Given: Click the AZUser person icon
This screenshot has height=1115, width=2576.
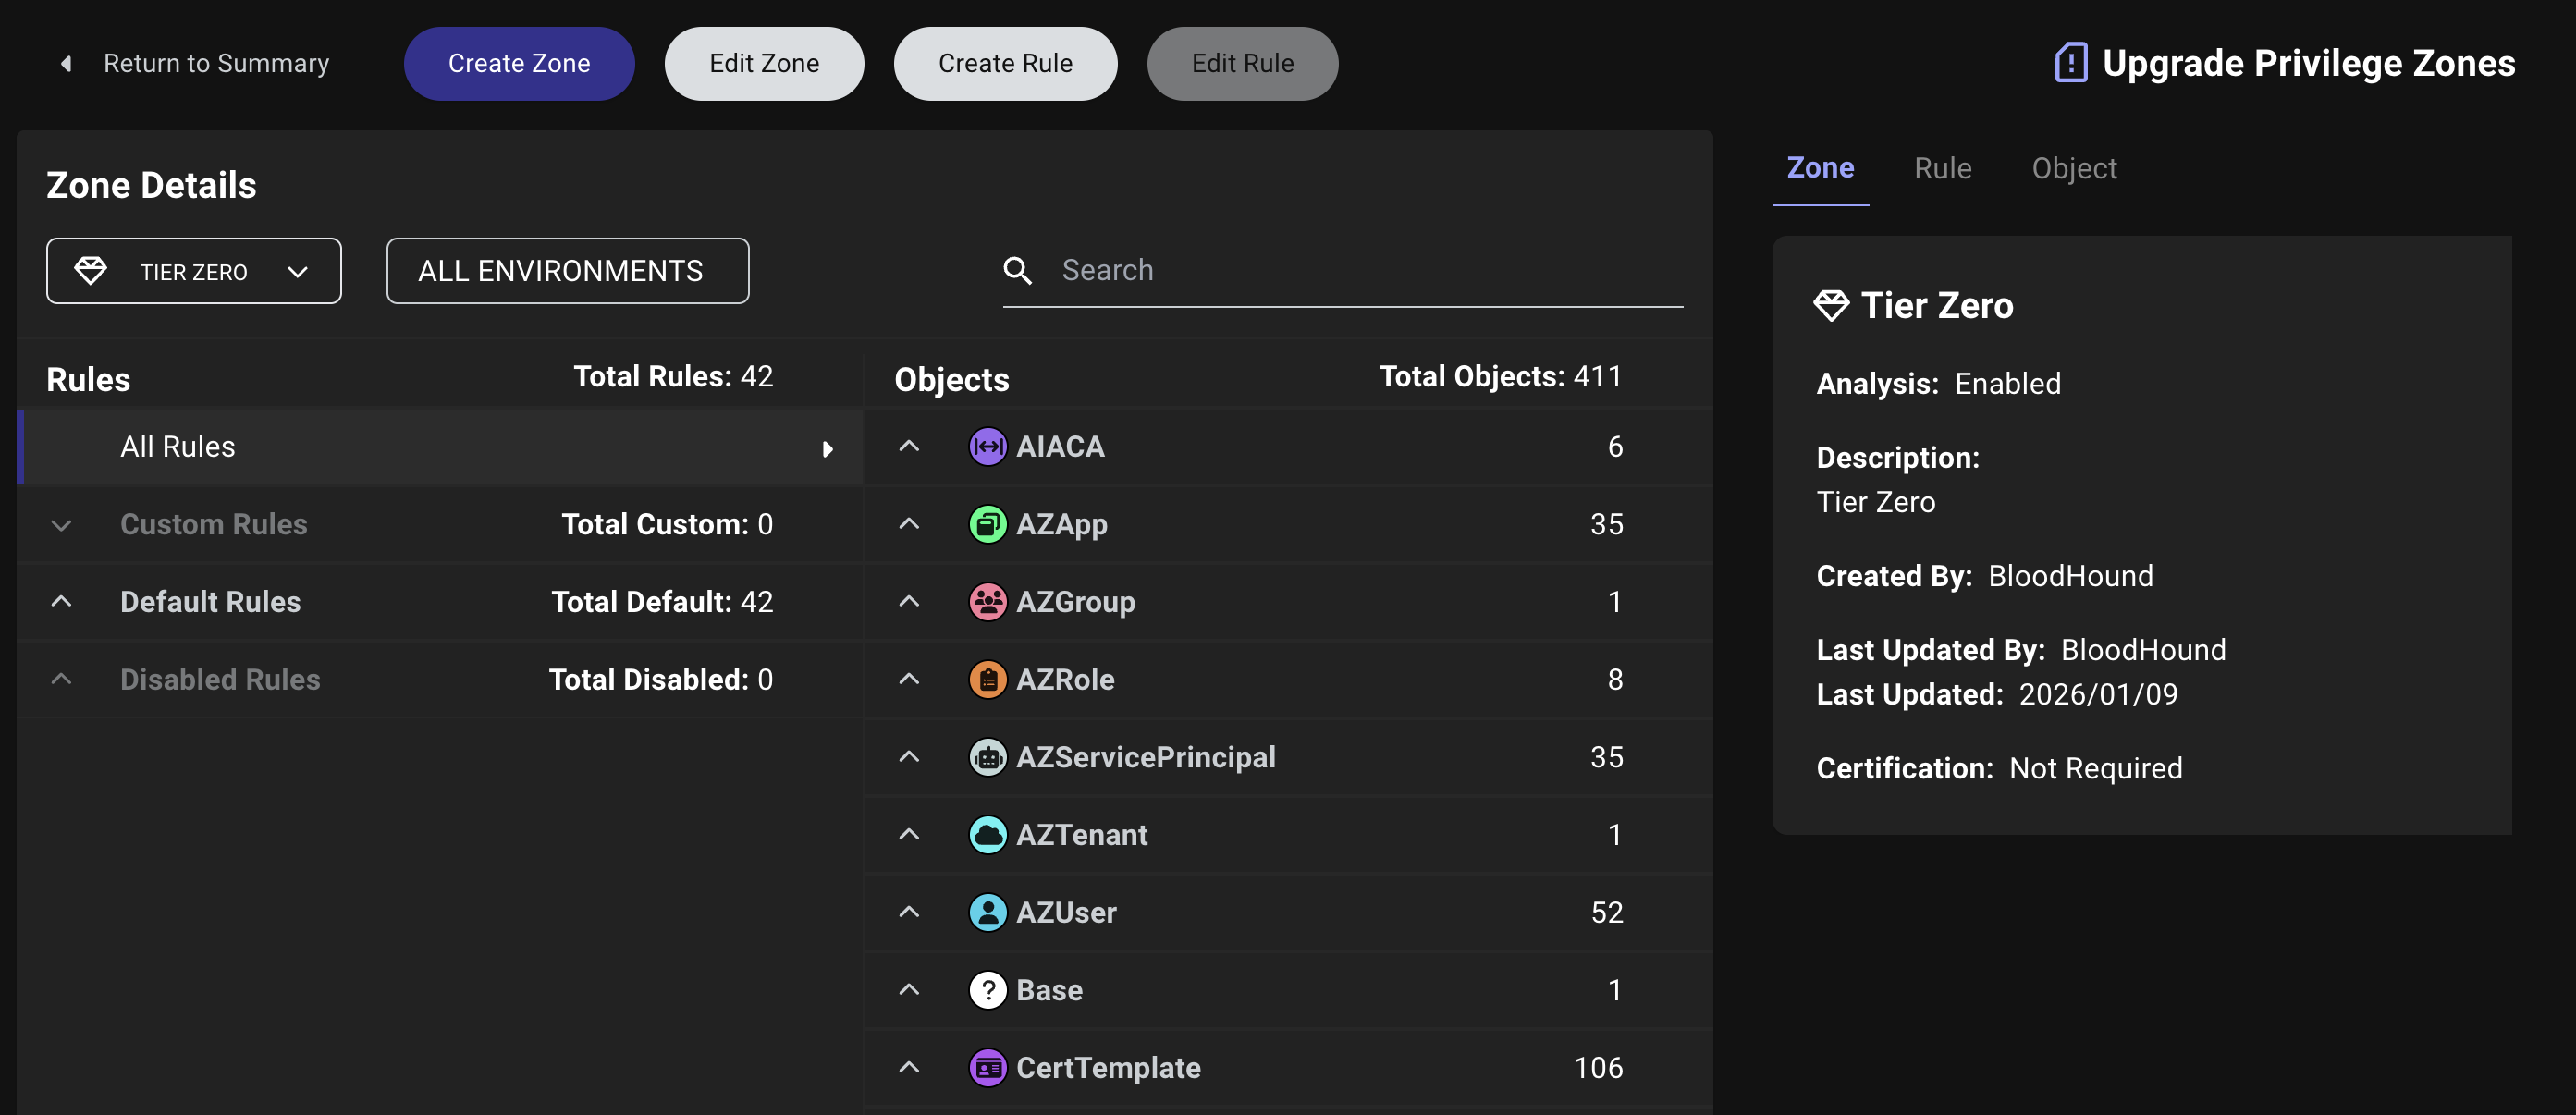Looking at the screenshot, I should coord(987,912).
